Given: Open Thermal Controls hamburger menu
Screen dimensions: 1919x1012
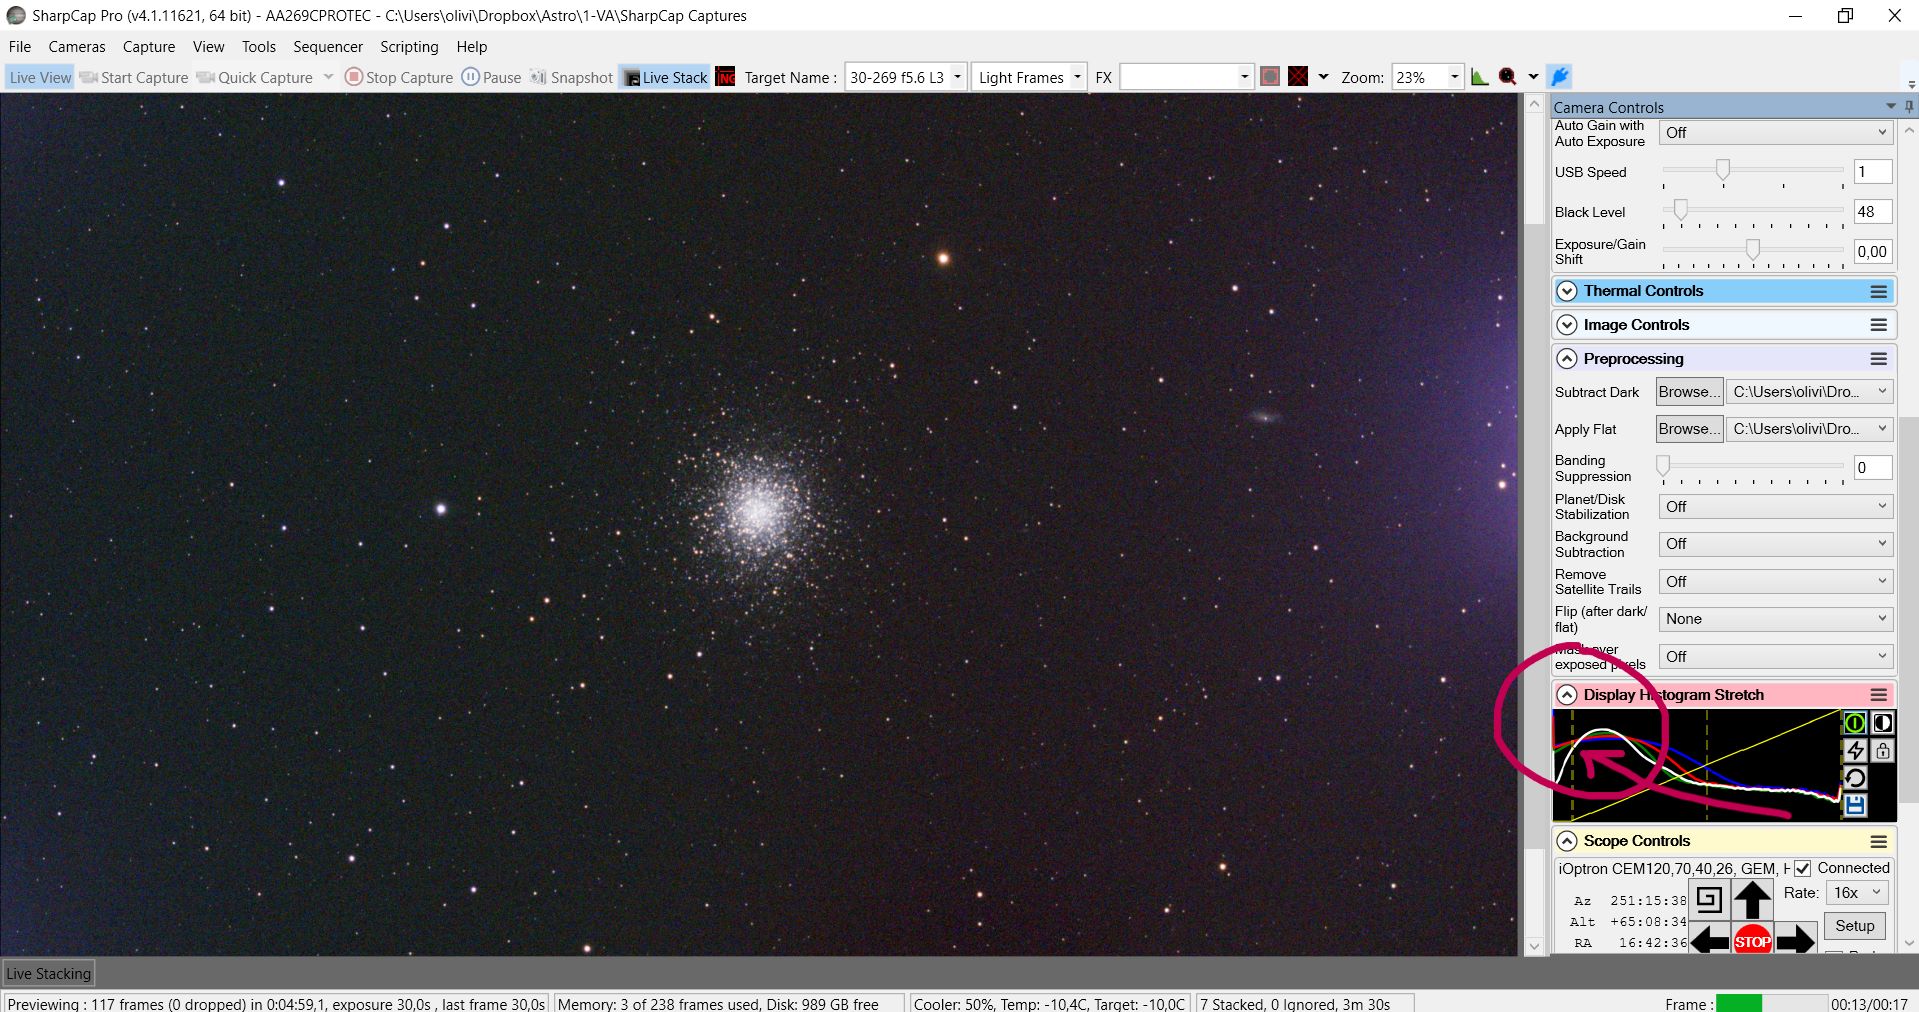Looking at the screenshot, I should click(x=1879, y=291).
